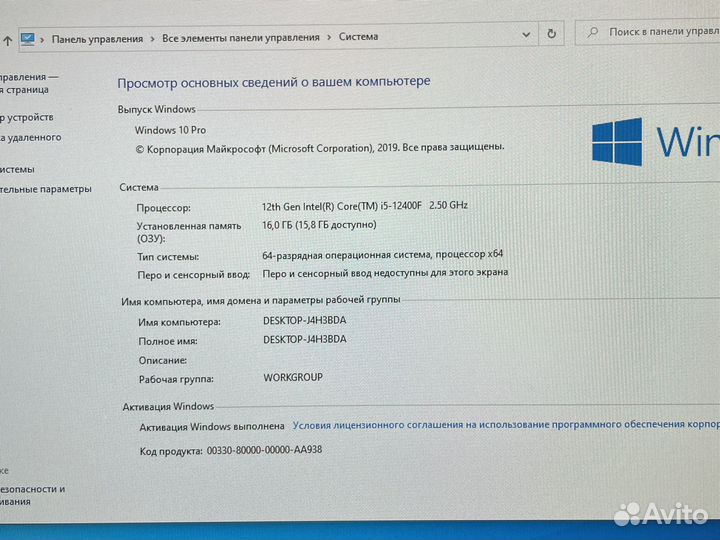Open remote access settings sidebar link
This screenshot has height=540, width=720.
tap(30, 137)
